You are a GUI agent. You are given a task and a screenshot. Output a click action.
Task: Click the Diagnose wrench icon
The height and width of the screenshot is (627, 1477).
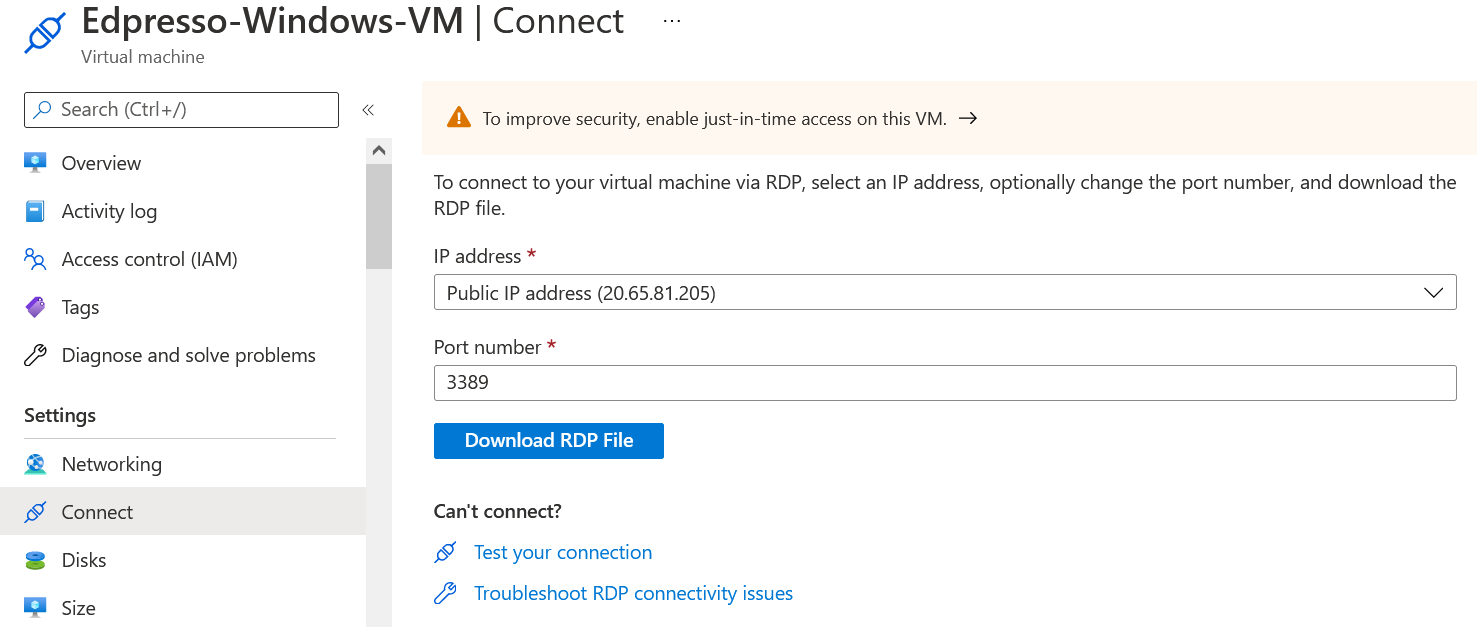click(36, 355)
